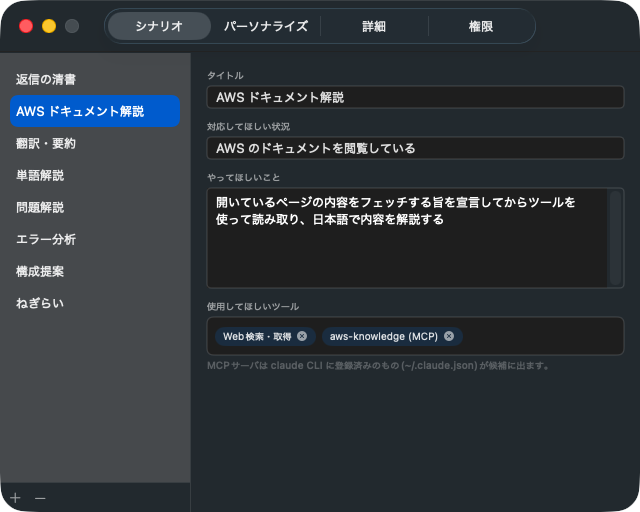640x512 pixels.
Task: Click the 使用してほしいツール label
Action: coord(253,307)
